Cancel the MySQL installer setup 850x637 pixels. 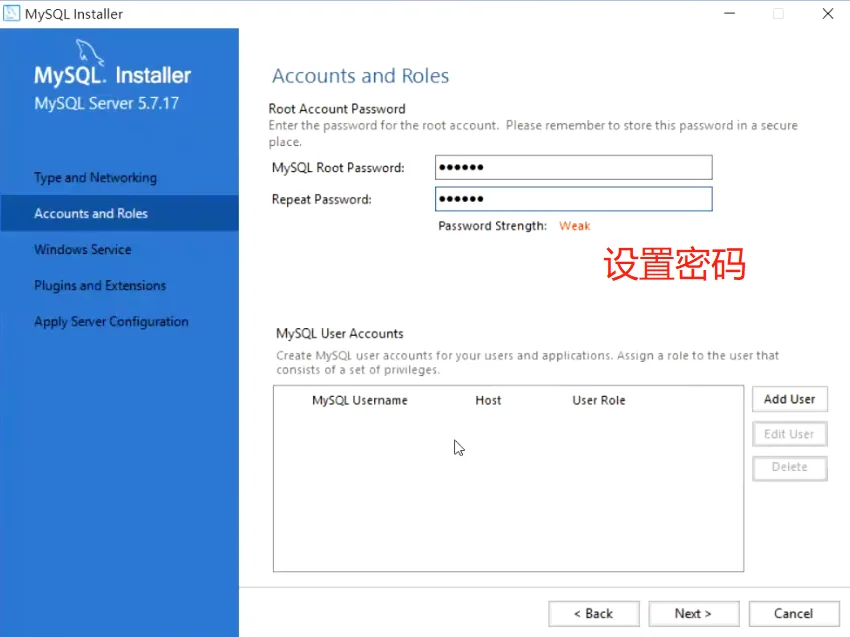coord(794,614)
